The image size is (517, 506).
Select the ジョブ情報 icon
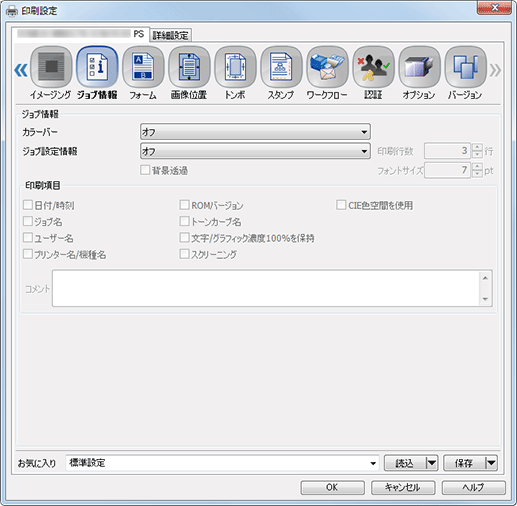point(97,67)
